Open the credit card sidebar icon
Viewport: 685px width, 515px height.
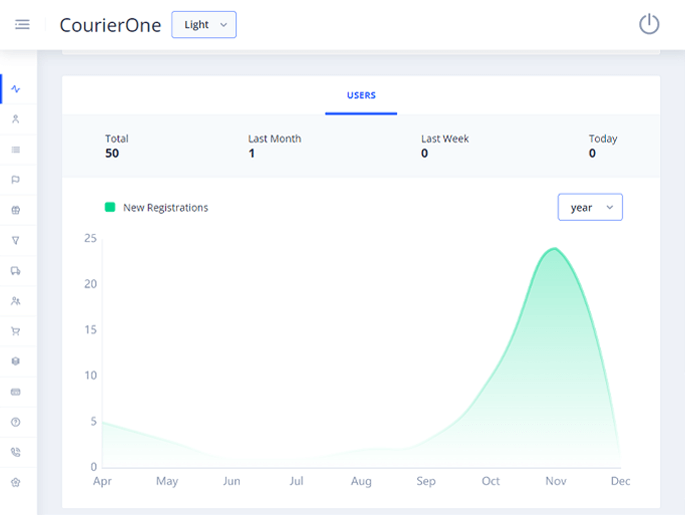click(16, 392)
